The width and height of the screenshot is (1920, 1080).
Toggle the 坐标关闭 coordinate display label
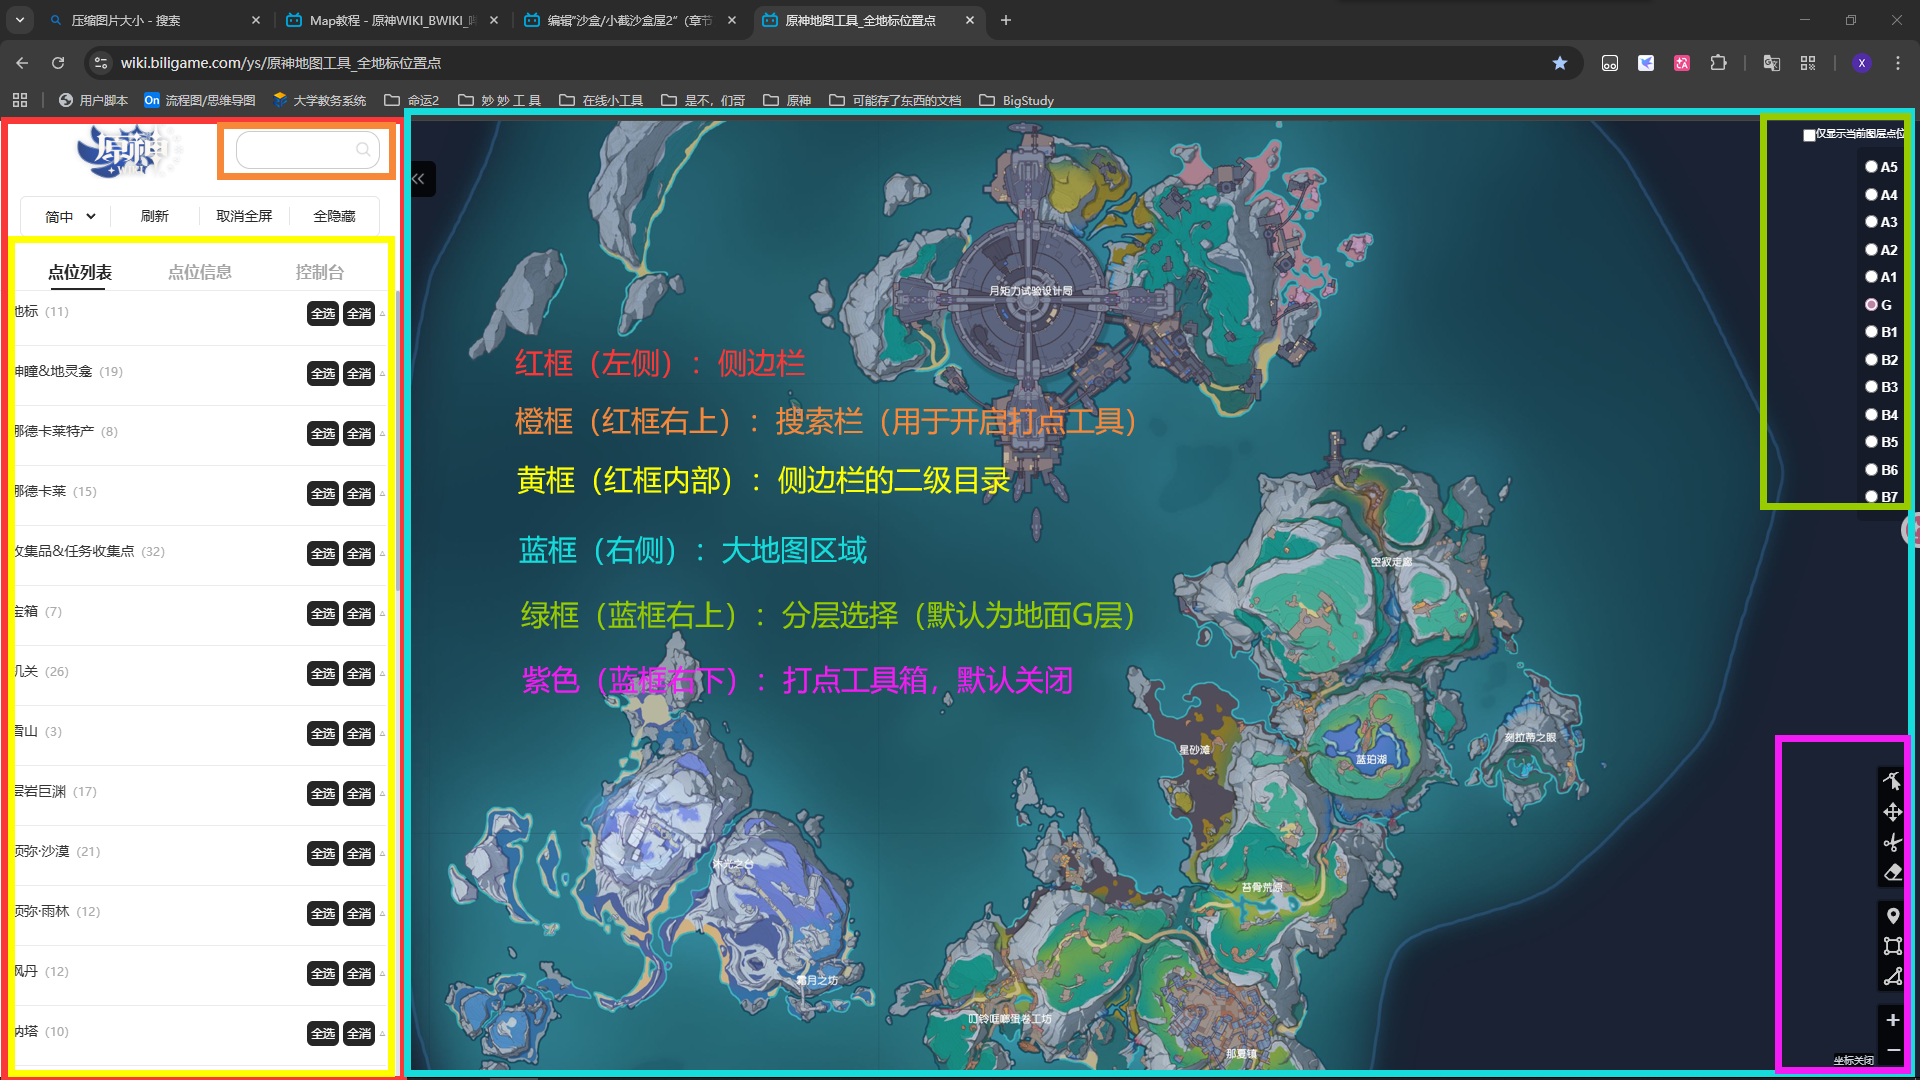1853,1060
